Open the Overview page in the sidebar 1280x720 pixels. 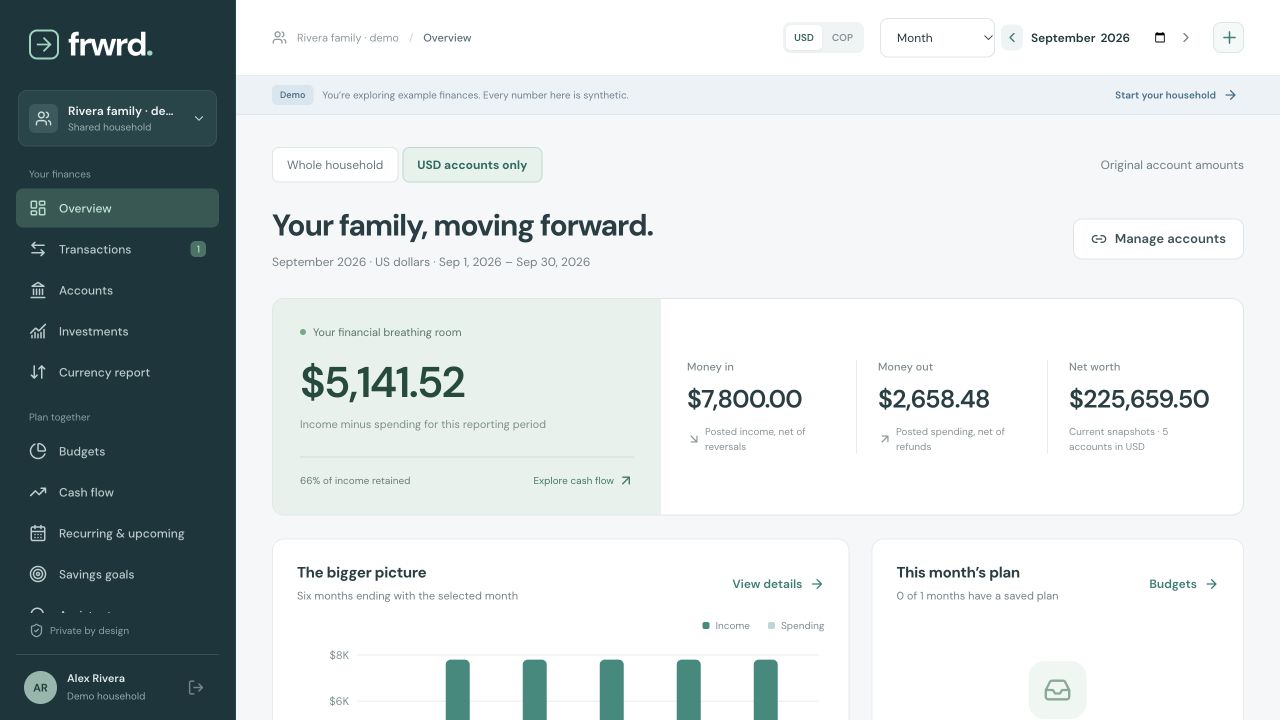point(117,208)
